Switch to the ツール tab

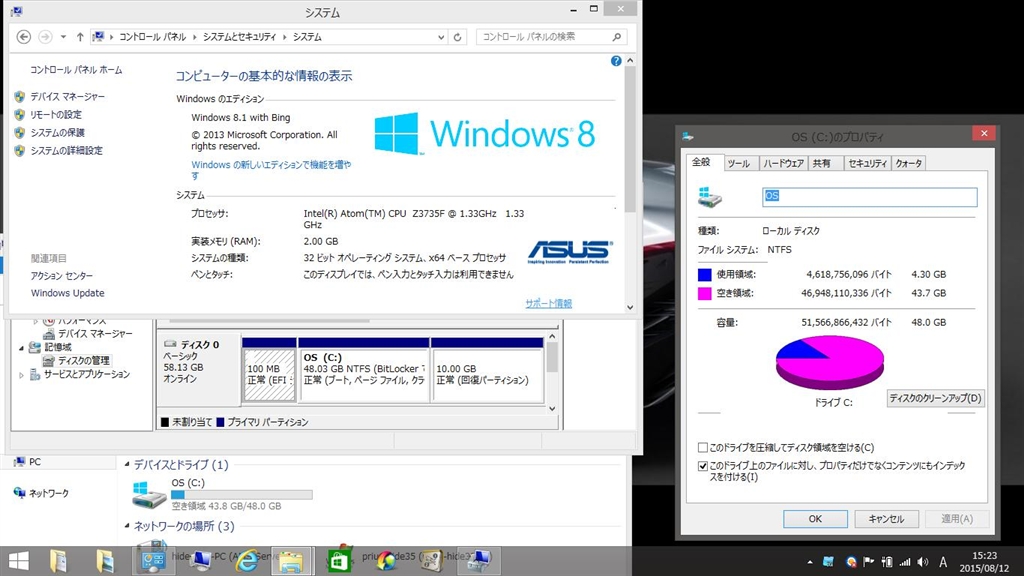pos(739,163)
